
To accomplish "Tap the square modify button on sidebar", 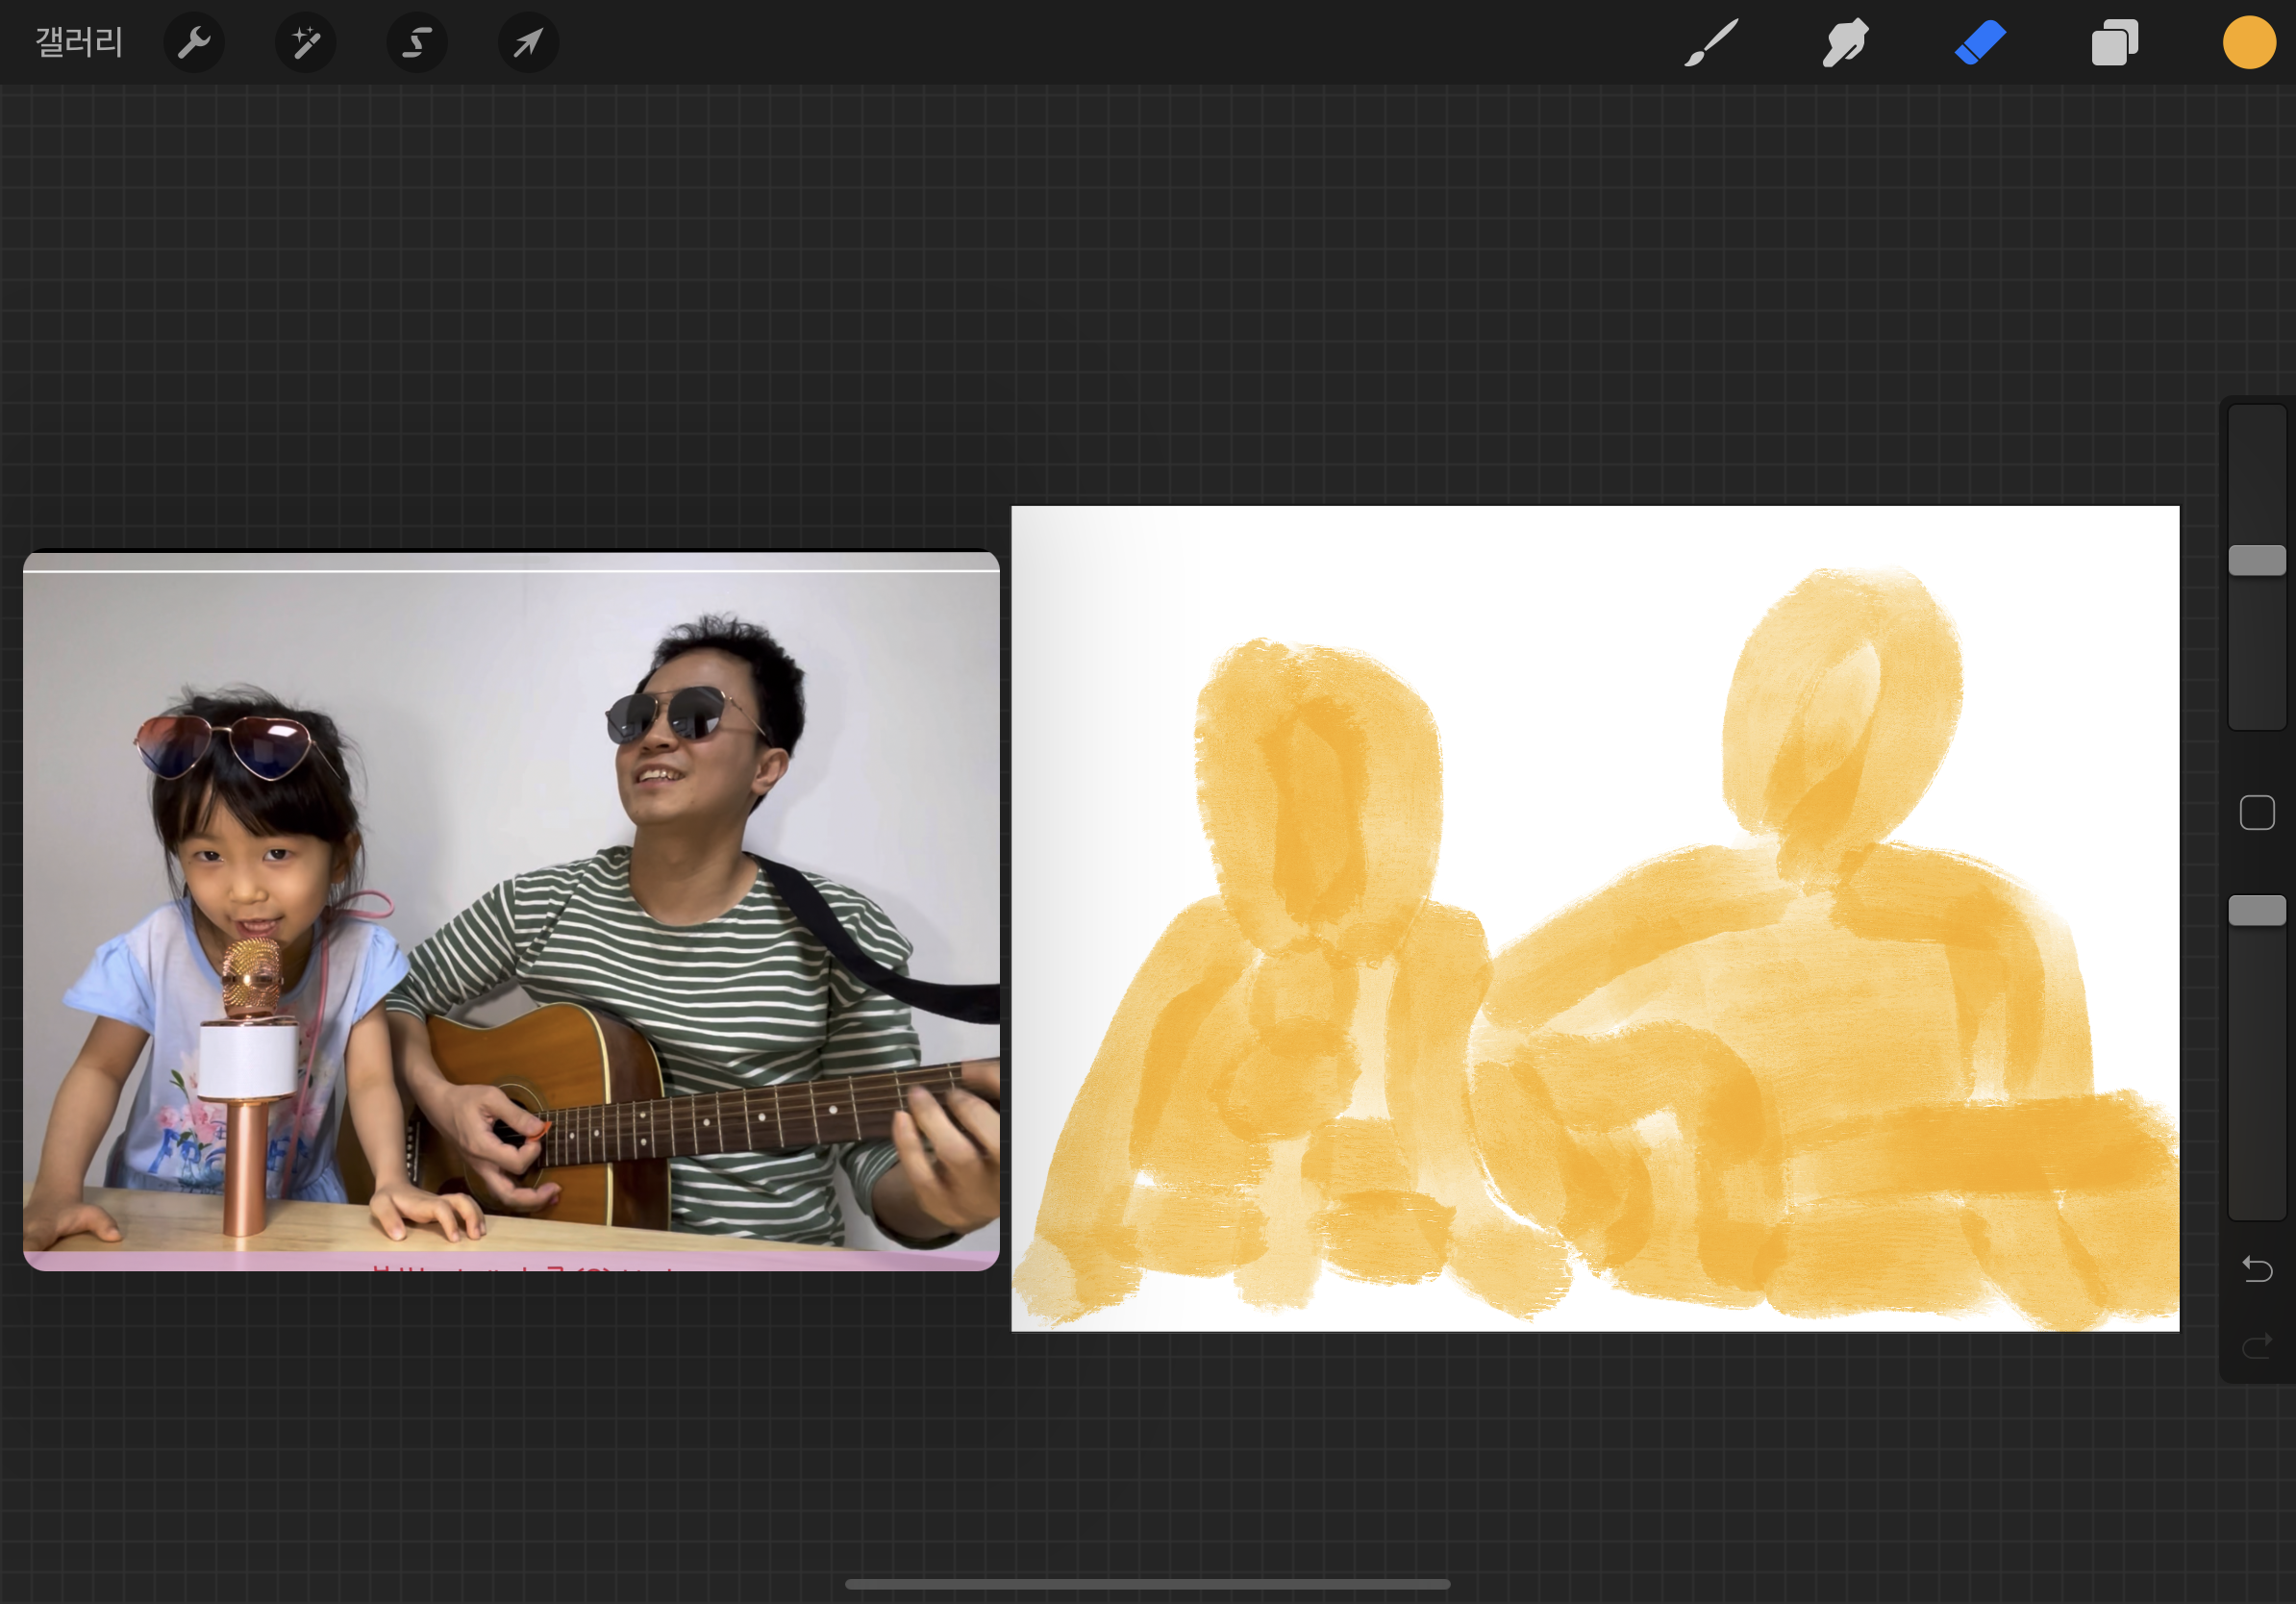I will click(x=2257, y=813).
